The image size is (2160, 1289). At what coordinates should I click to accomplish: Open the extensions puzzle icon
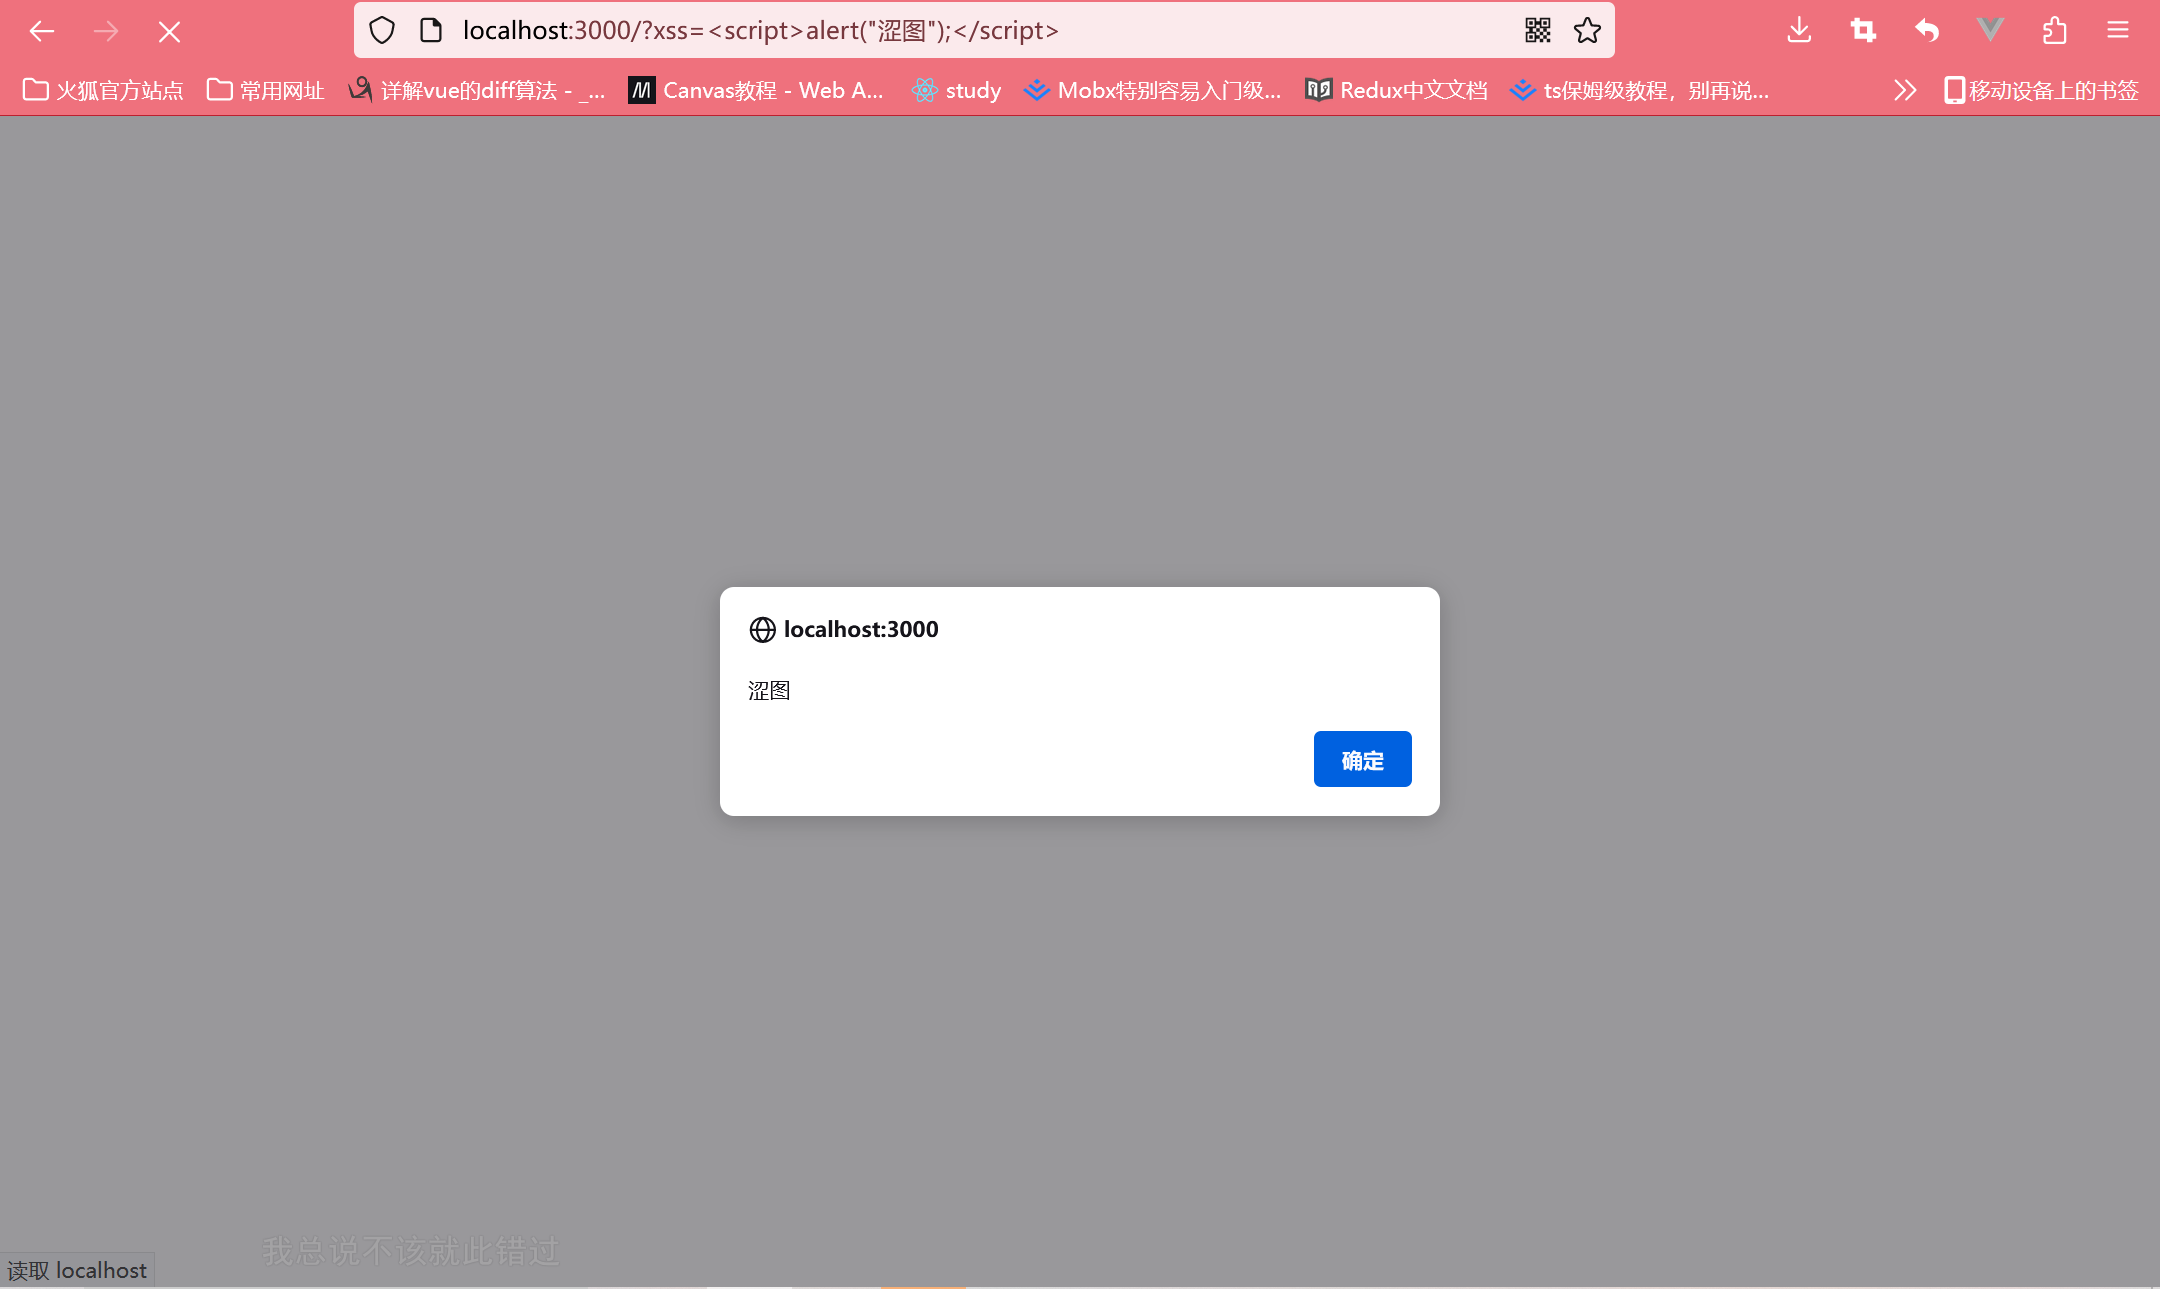[x=2055, y=30]
